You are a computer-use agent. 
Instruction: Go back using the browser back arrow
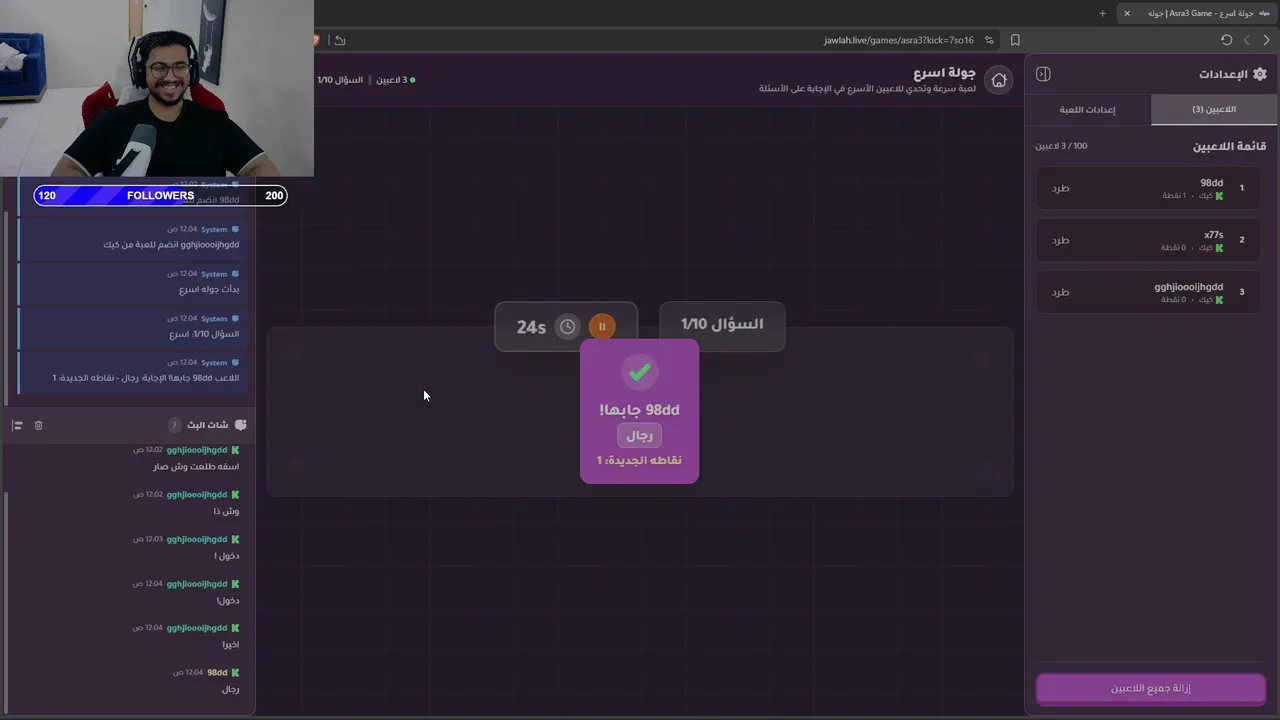1246,40
